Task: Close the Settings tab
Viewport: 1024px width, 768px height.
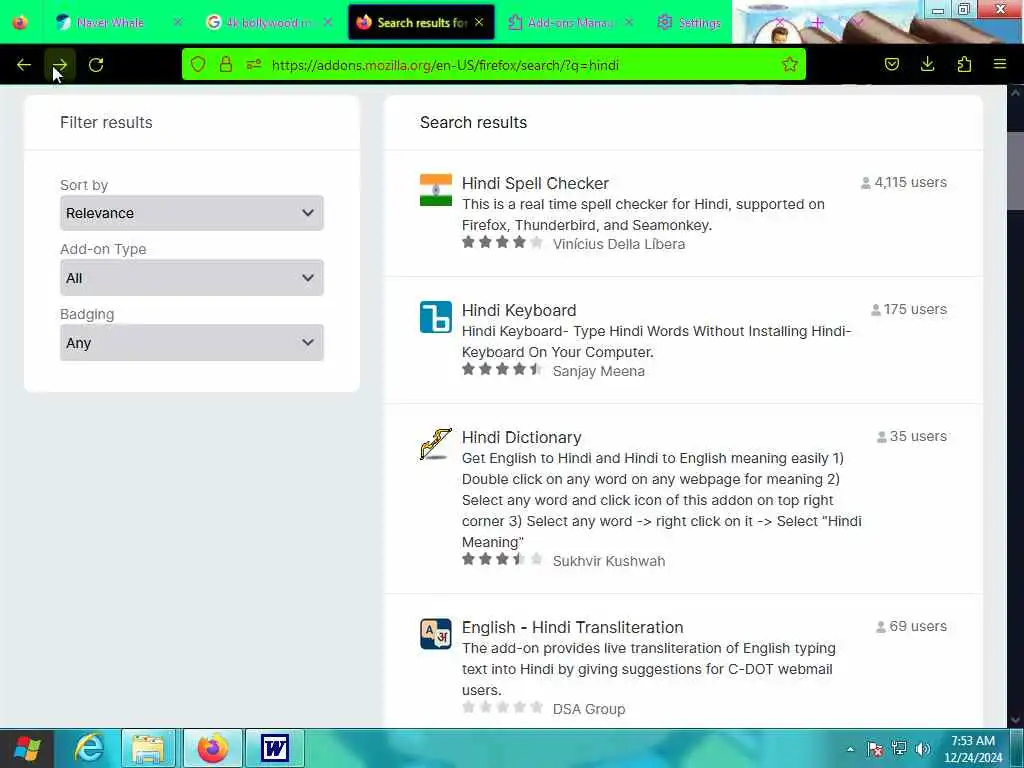Action: (780, 22)
